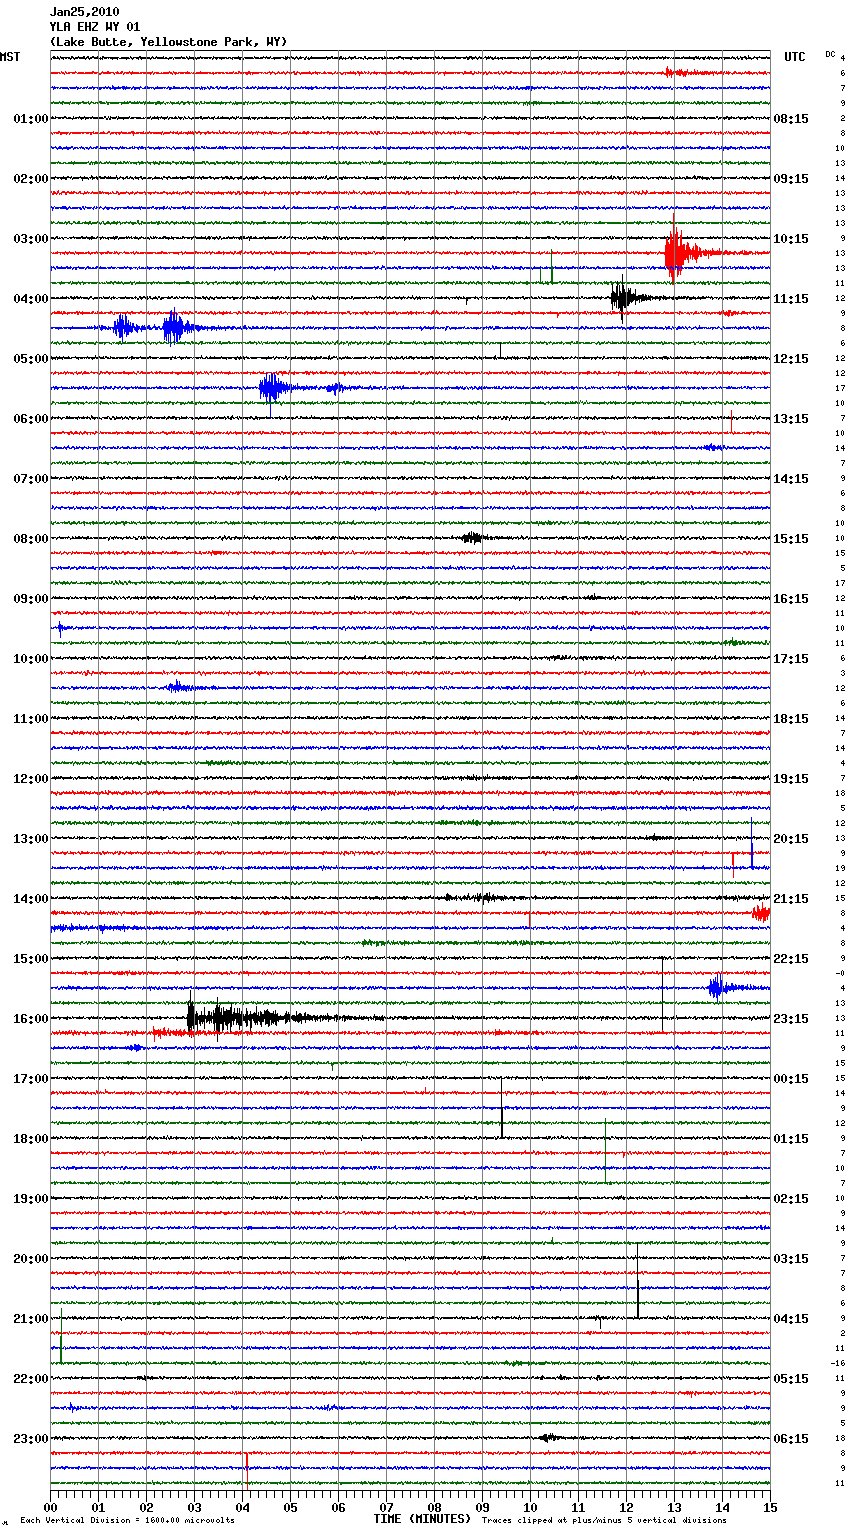Image resolution: width=850 pixels, height=1534 pixels.
Task: Select the 23:00 MST hour label
Action: click(x=31, y=1439)
